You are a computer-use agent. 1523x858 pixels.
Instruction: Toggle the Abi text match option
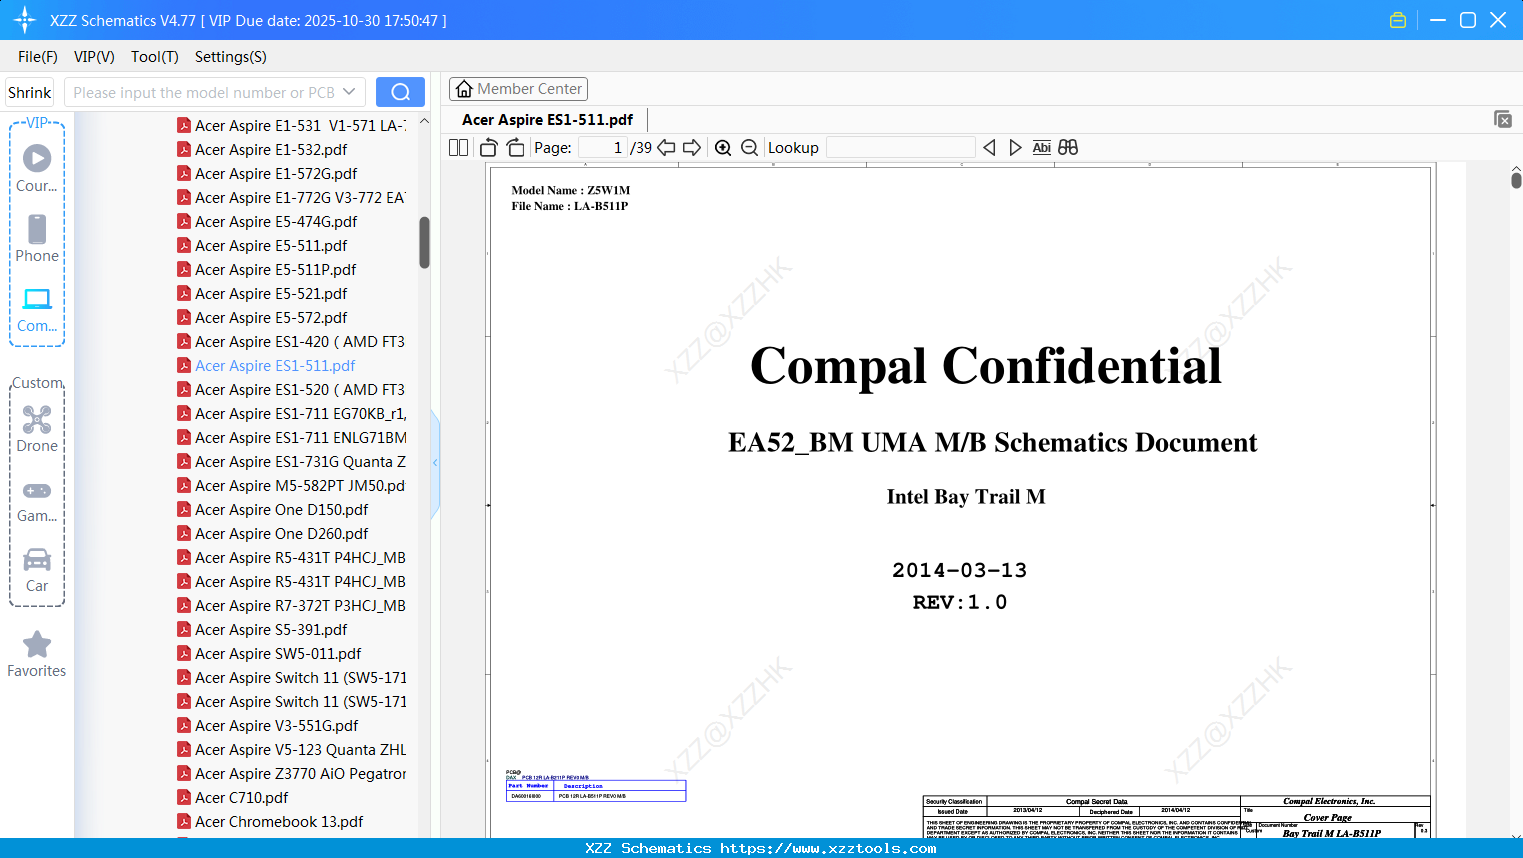(1042, 148)
